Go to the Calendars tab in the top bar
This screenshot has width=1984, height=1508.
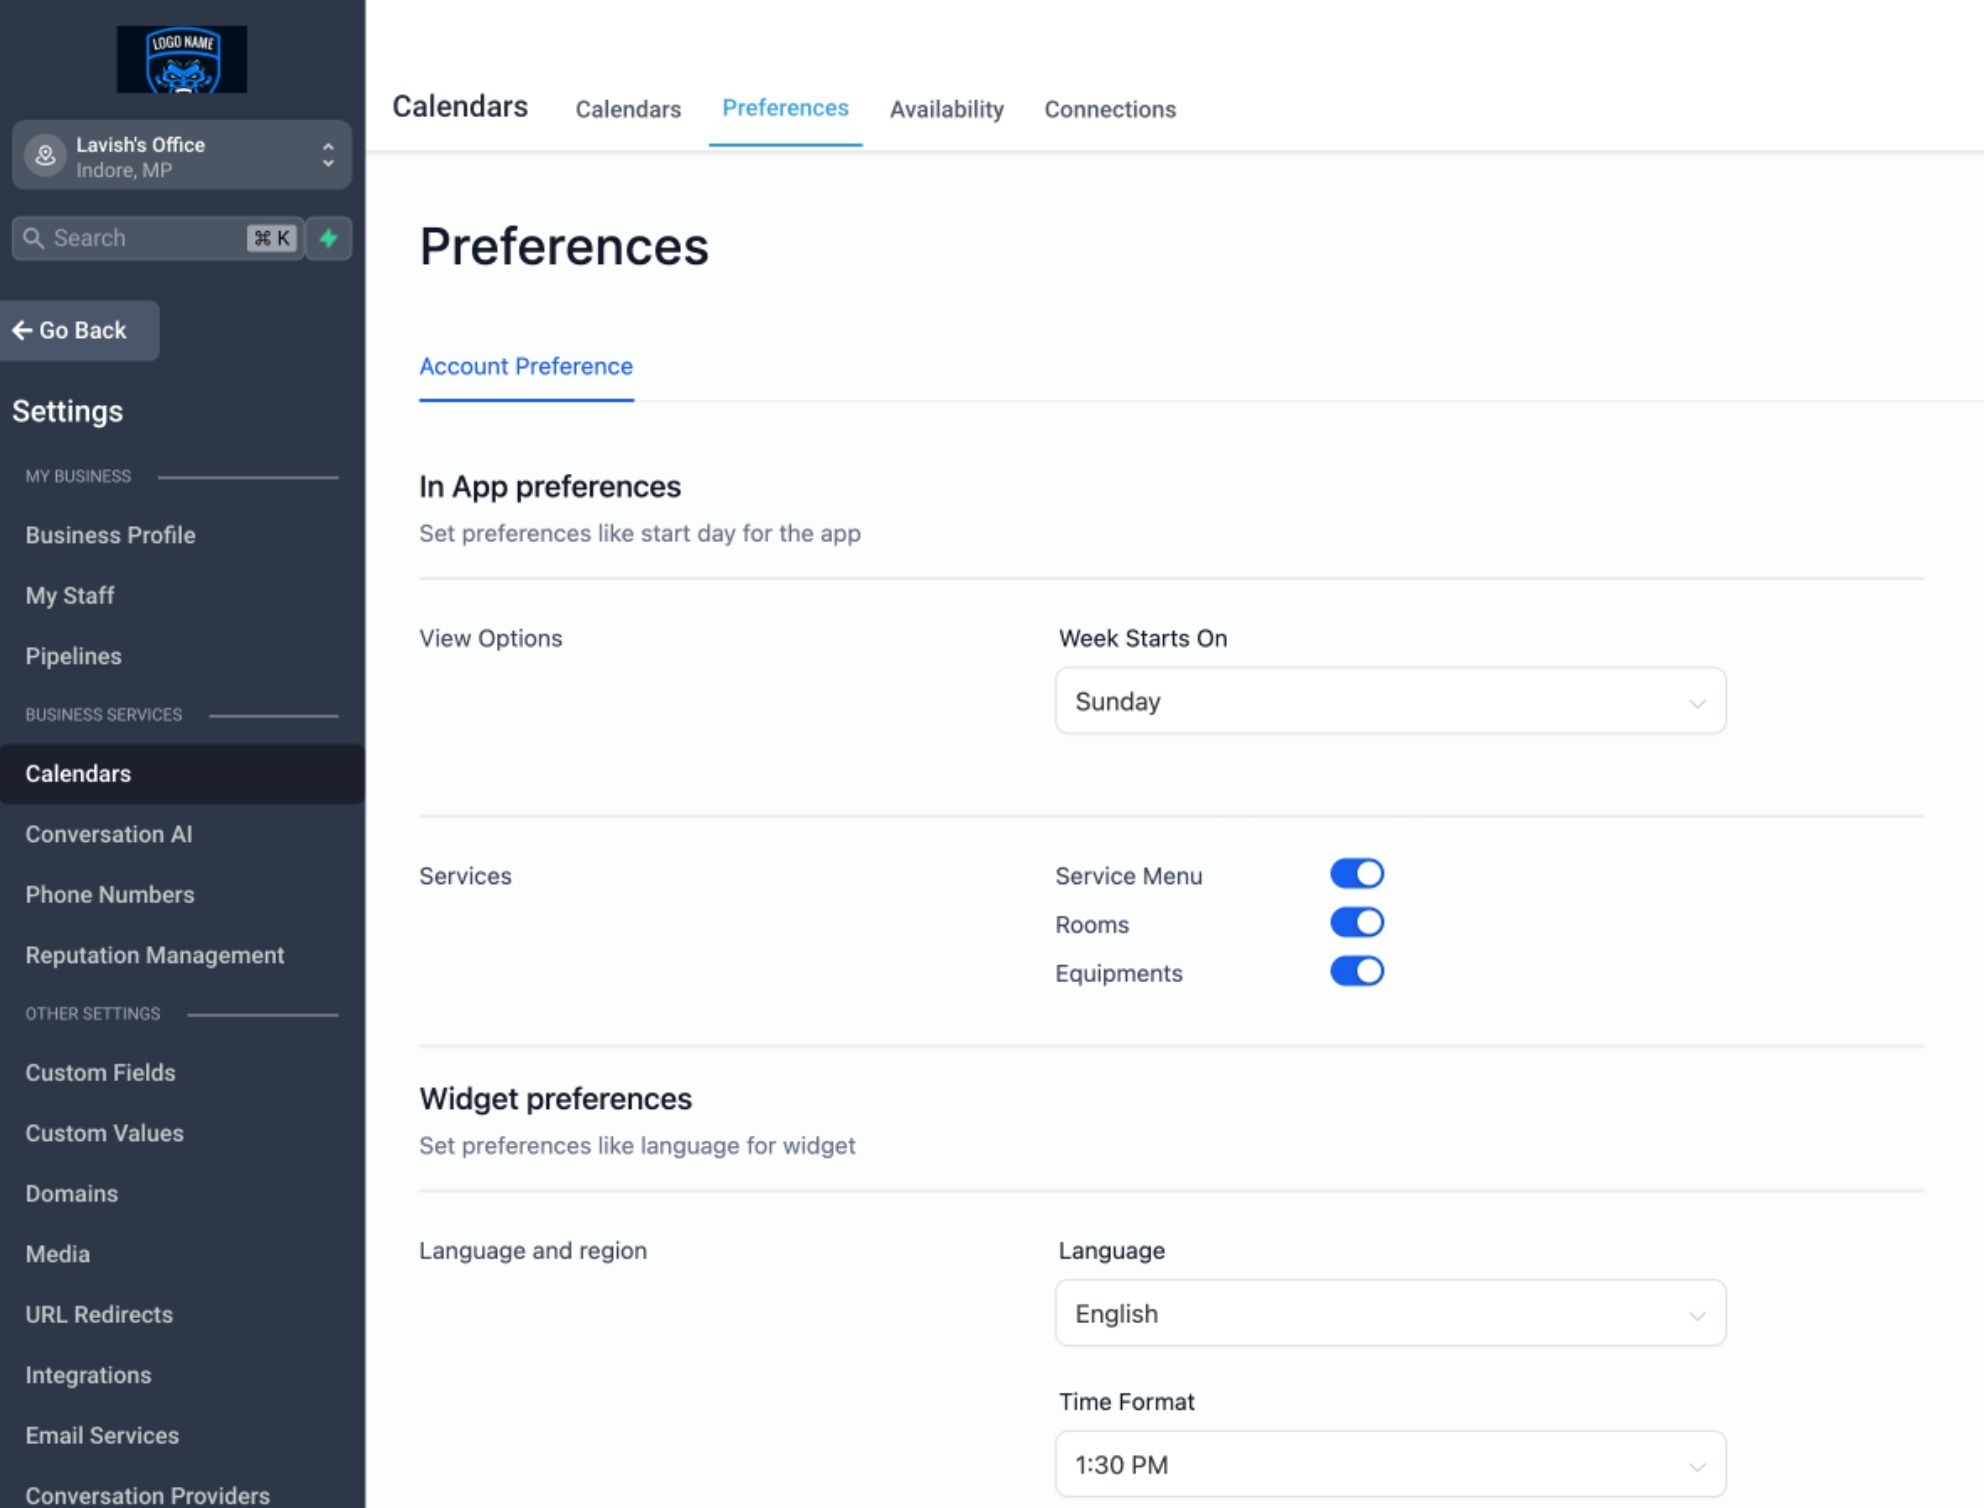[628, 109]
